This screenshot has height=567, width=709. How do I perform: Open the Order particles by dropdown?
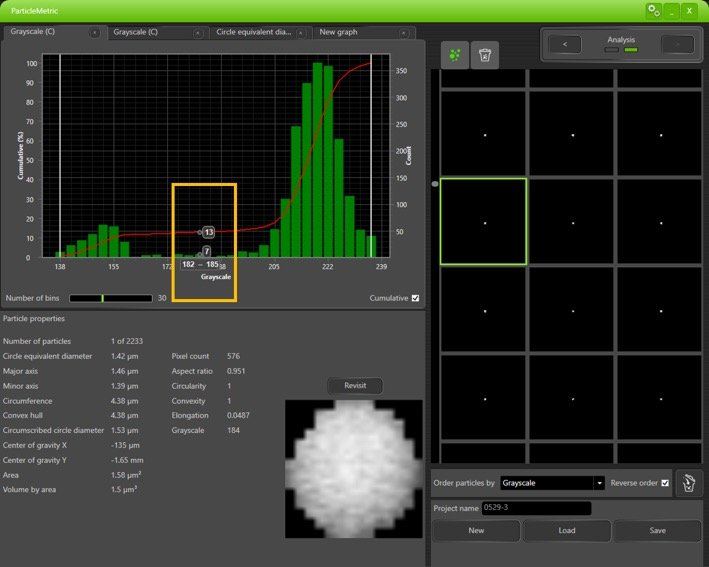pos(553,483)
